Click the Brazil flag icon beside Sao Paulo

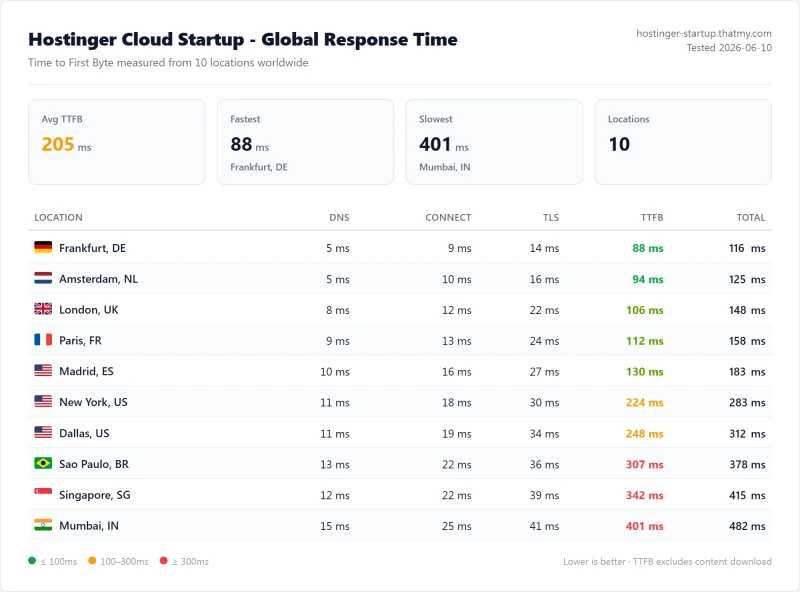(x=43, y=463)
